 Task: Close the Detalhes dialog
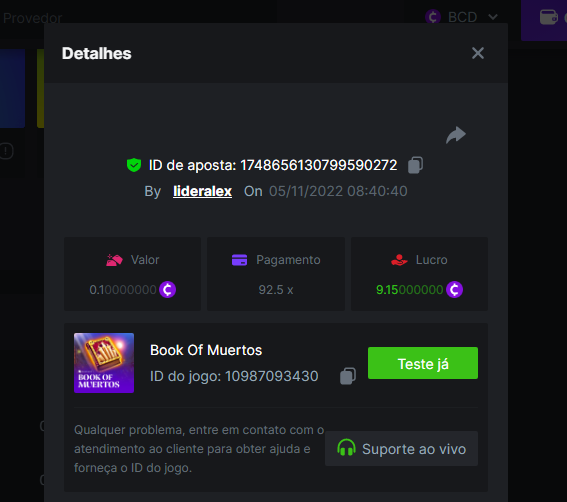coord(478,53)
